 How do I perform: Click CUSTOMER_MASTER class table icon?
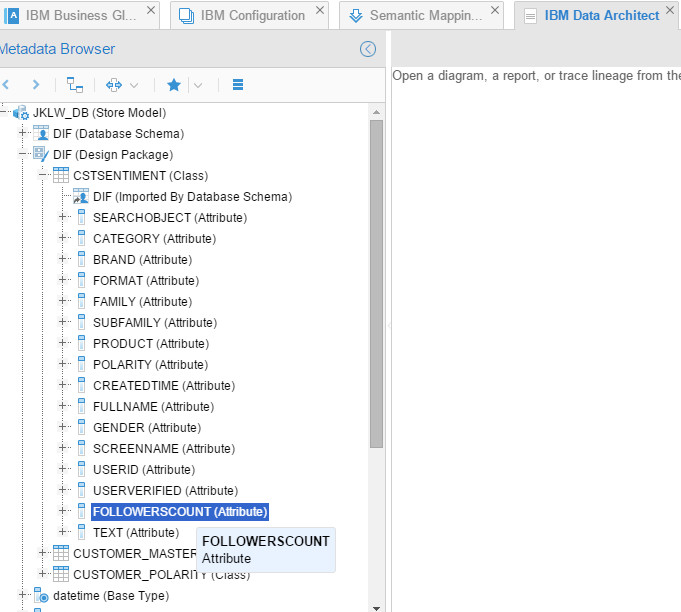(61, 553)
